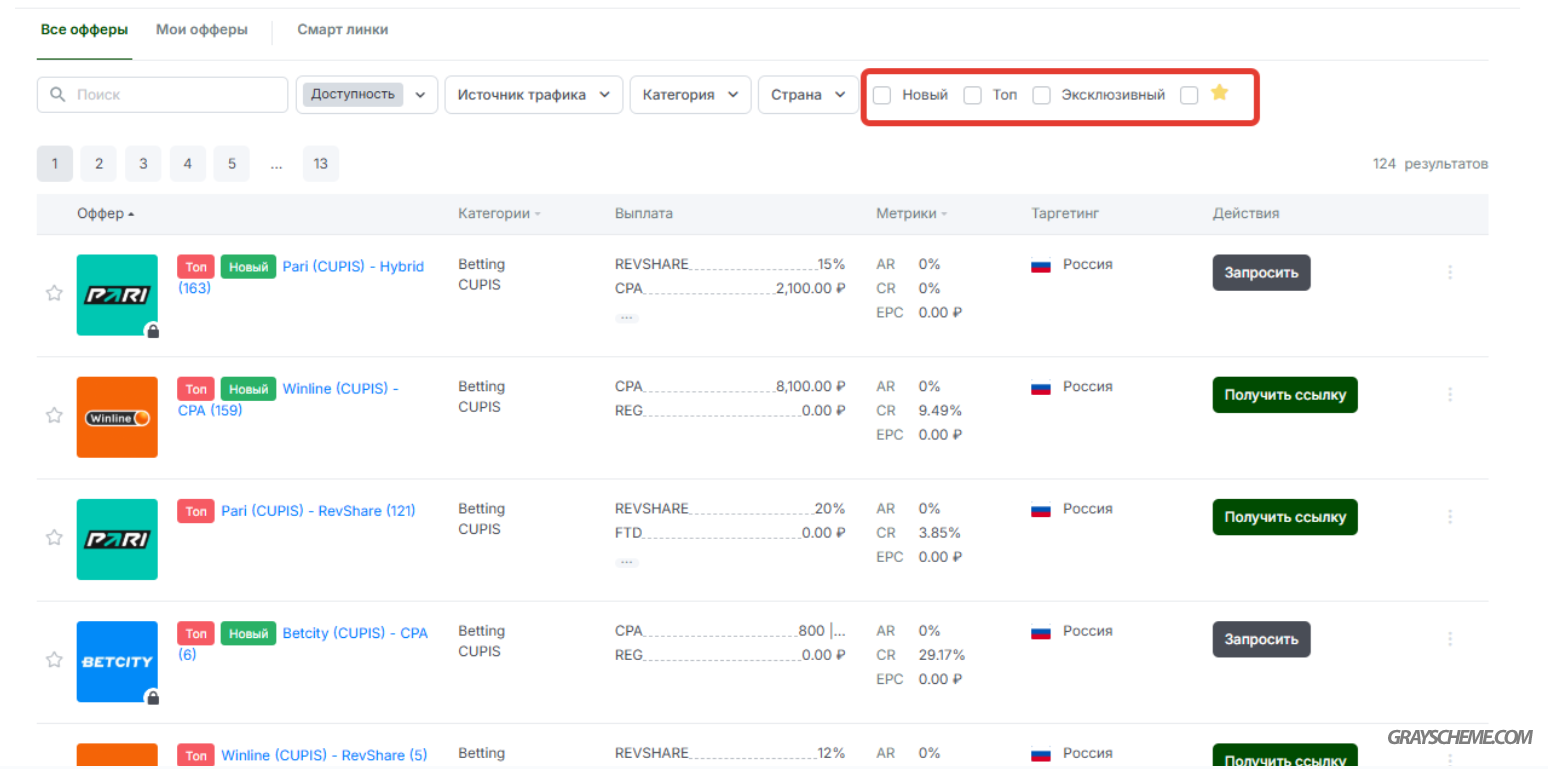Enable the Новый filter checkbox
Viewport: 1548px width, 769px height.
882,95
